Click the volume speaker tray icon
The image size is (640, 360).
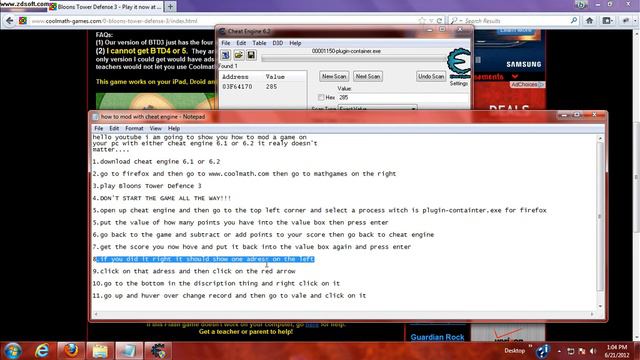593,351
